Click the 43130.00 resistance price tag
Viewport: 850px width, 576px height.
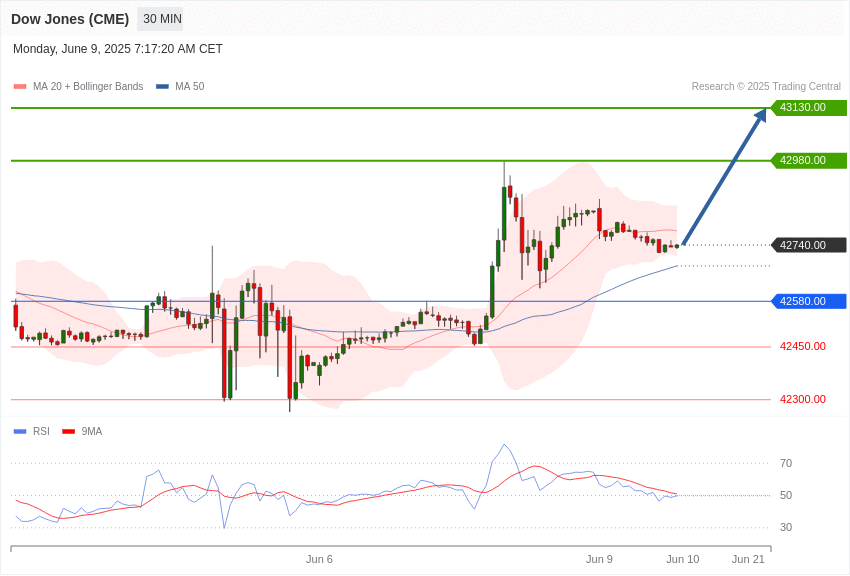[809, 107]
